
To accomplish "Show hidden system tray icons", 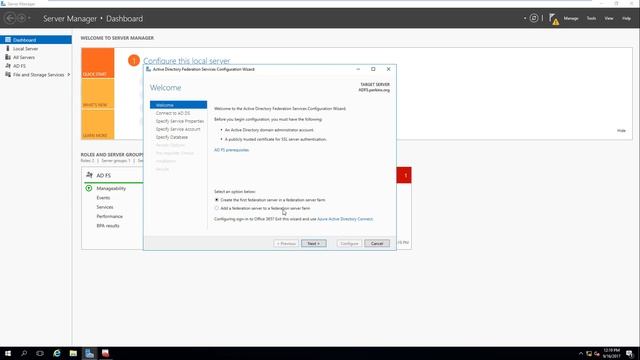I will coord(580,353).
